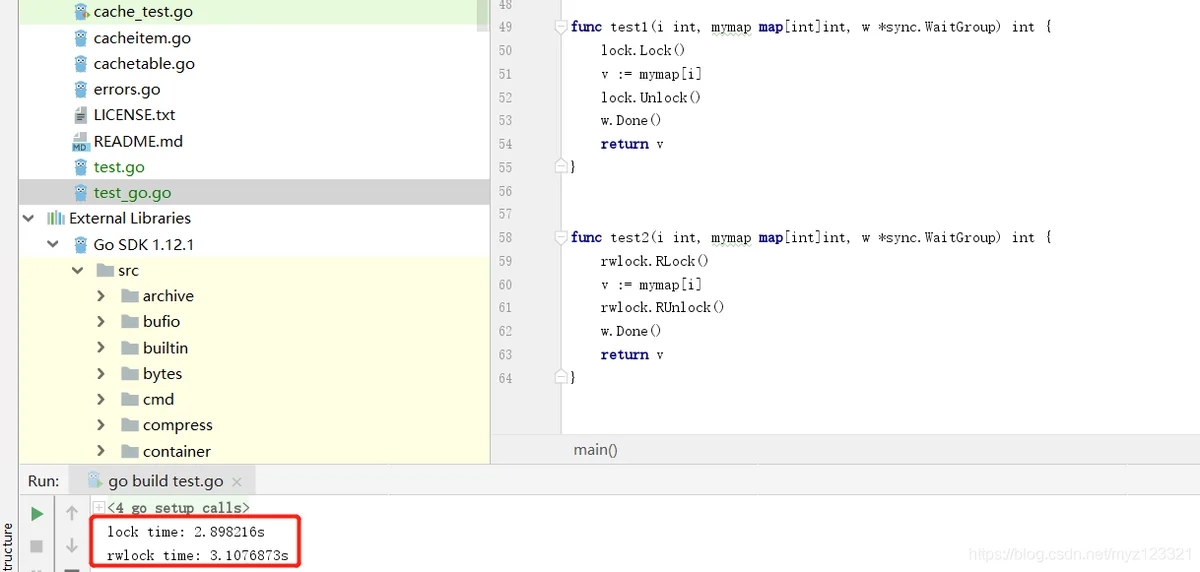Click the cmd folder icon
The image size is (1200, 572).
pos(129,399)
